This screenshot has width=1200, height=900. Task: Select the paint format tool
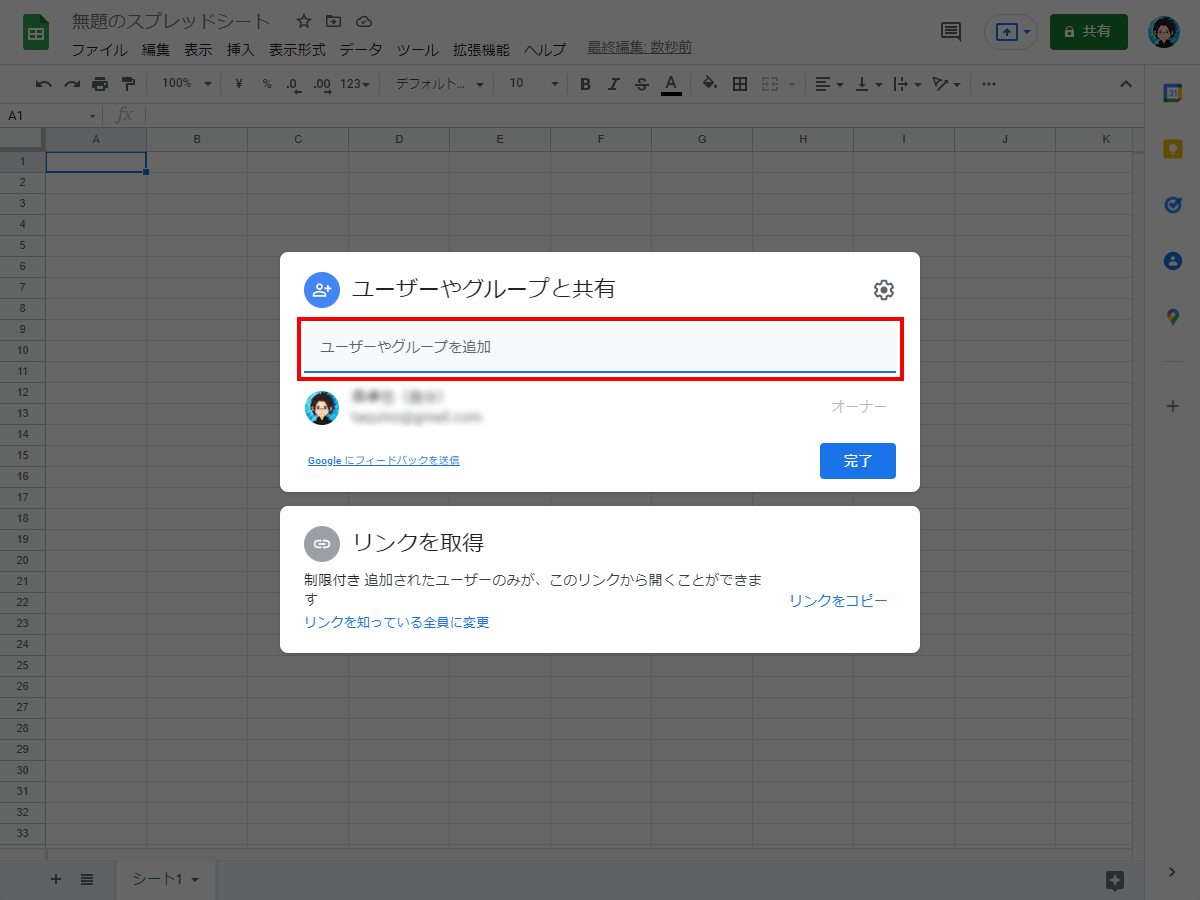pyautogui.click(x=128, y=84)
